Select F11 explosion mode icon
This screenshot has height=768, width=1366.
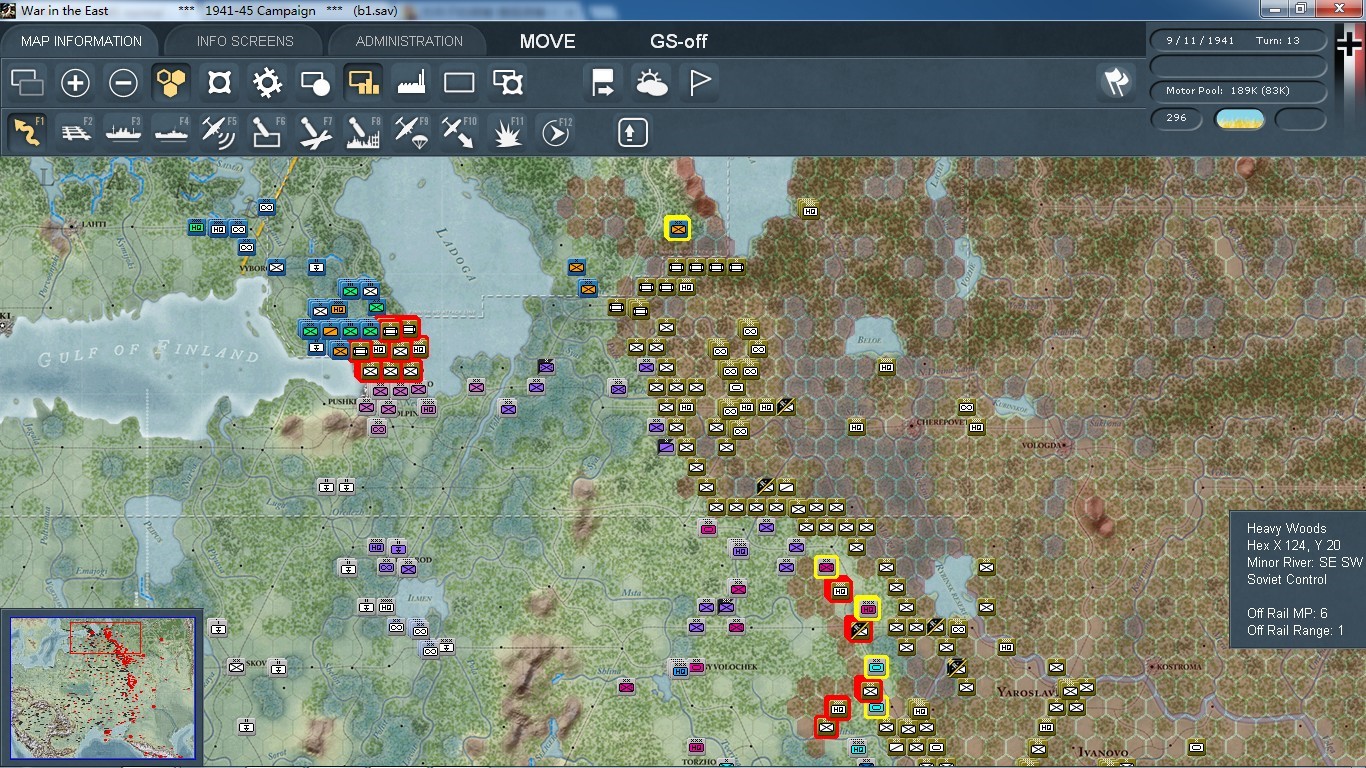[x=508, y=132]
